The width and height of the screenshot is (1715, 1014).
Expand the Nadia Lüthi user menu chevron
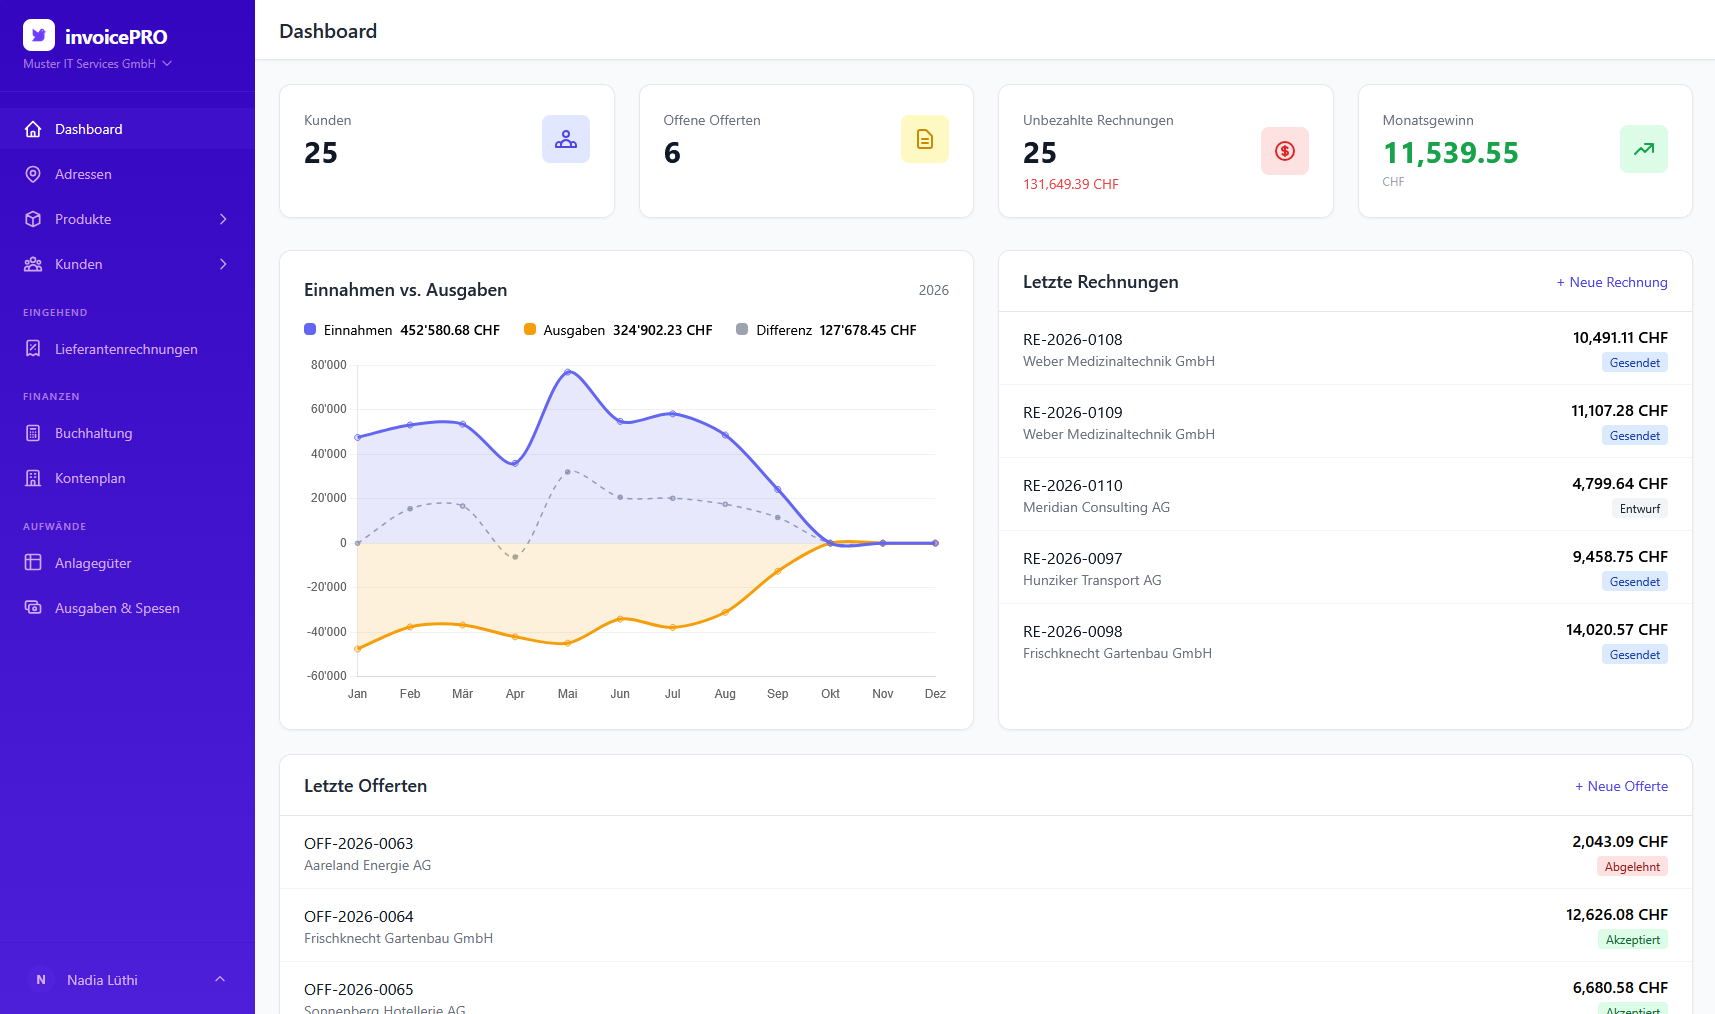pos(220,980)
